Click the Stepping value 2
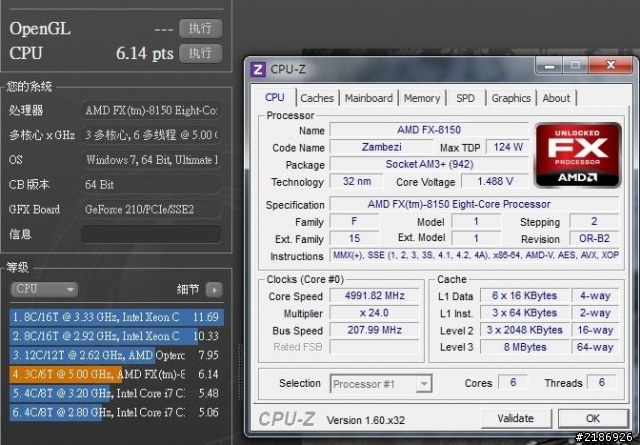This screenshot has width=640, height=445. pos(594,221)
